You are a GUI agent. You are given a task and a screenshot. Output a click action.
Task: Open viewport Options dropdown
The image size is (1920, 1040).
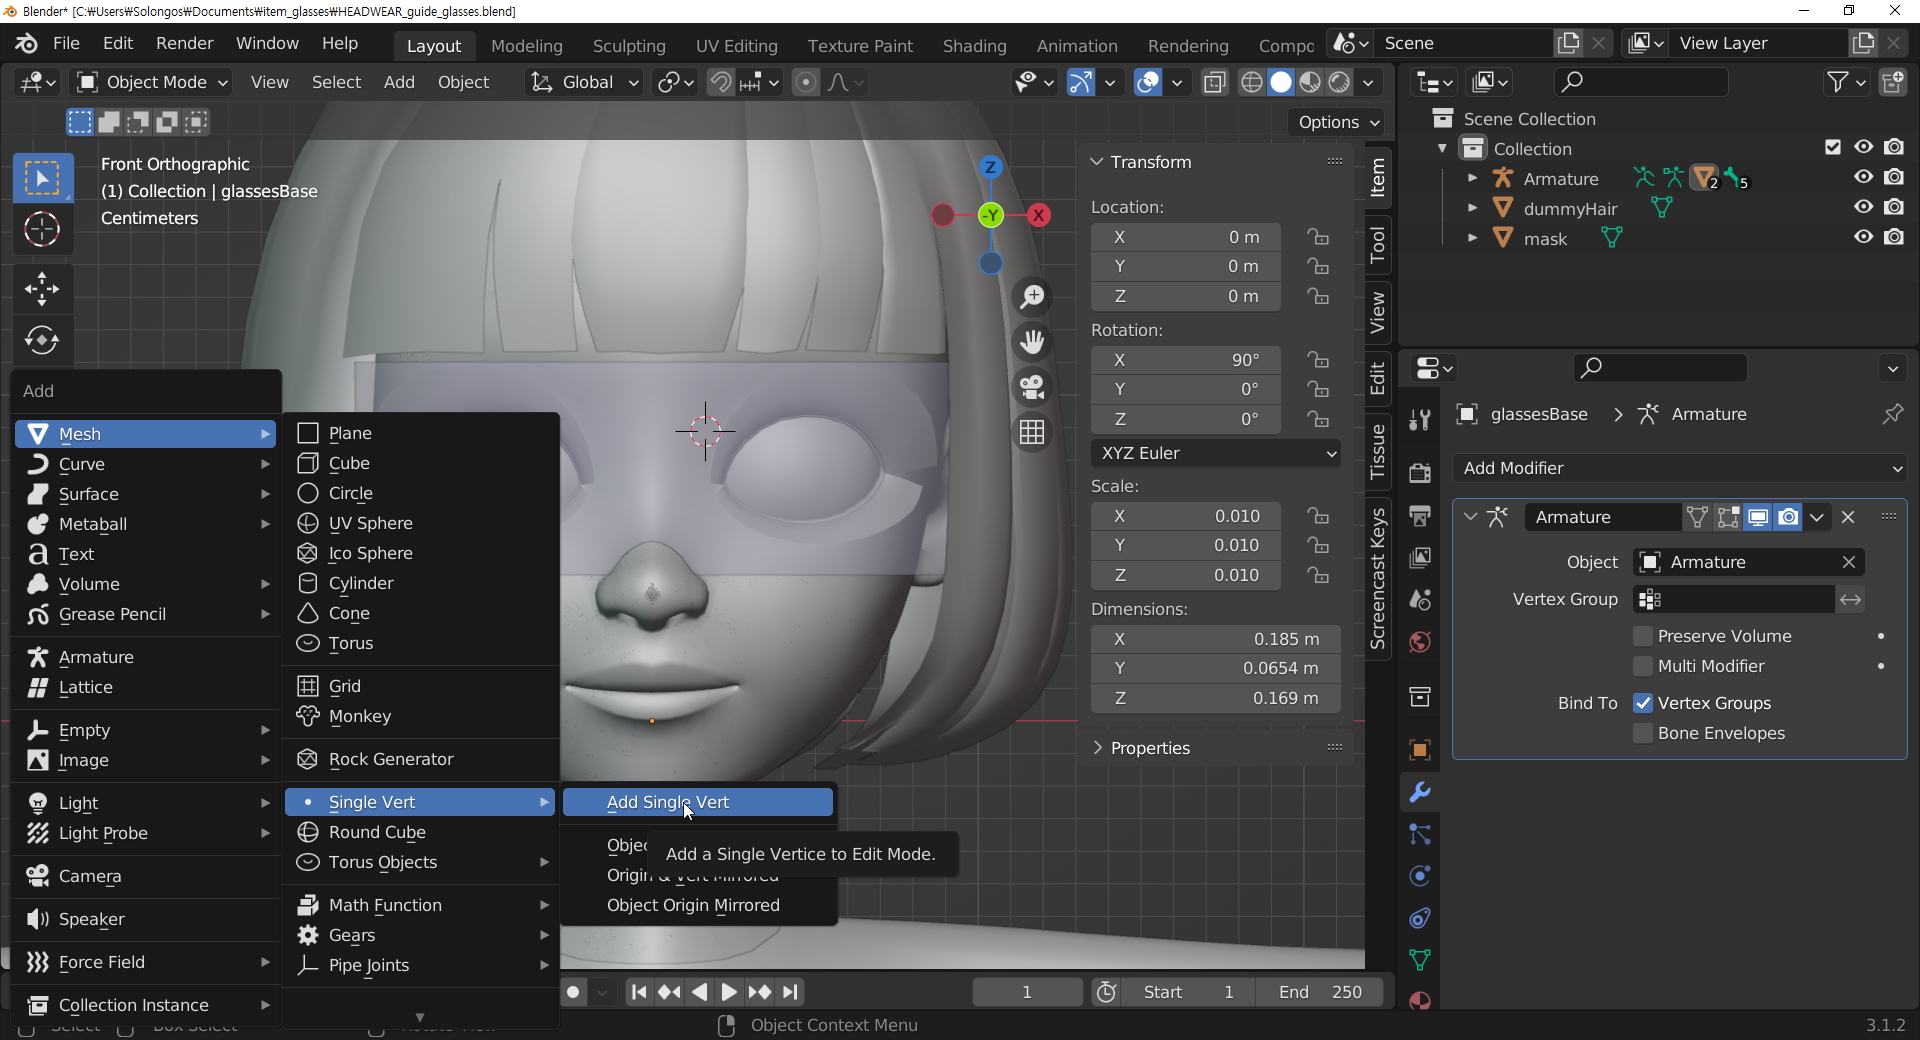point(1338,122)
